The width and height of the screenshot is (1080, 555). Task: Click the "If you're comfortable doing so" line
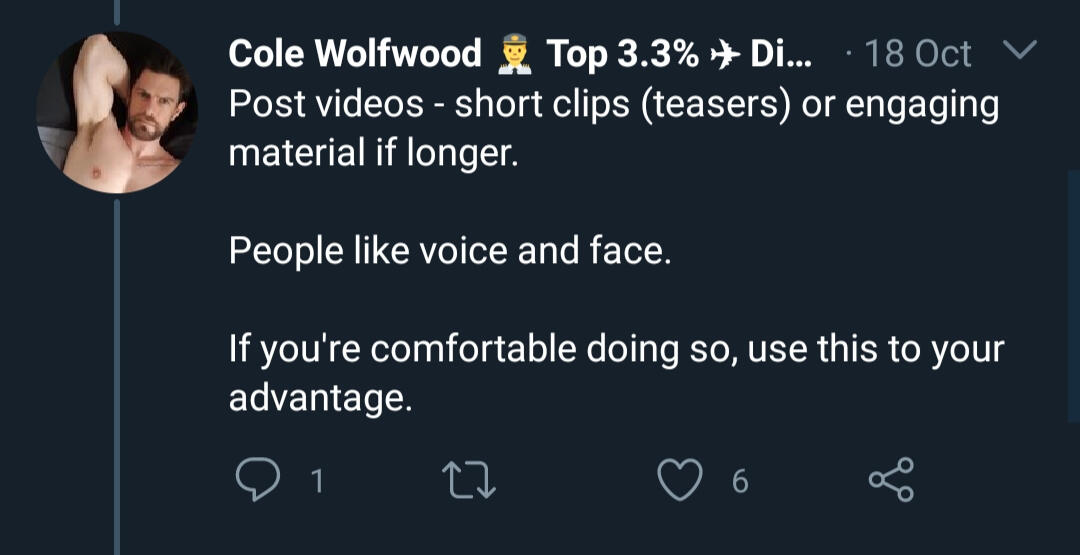615,349
